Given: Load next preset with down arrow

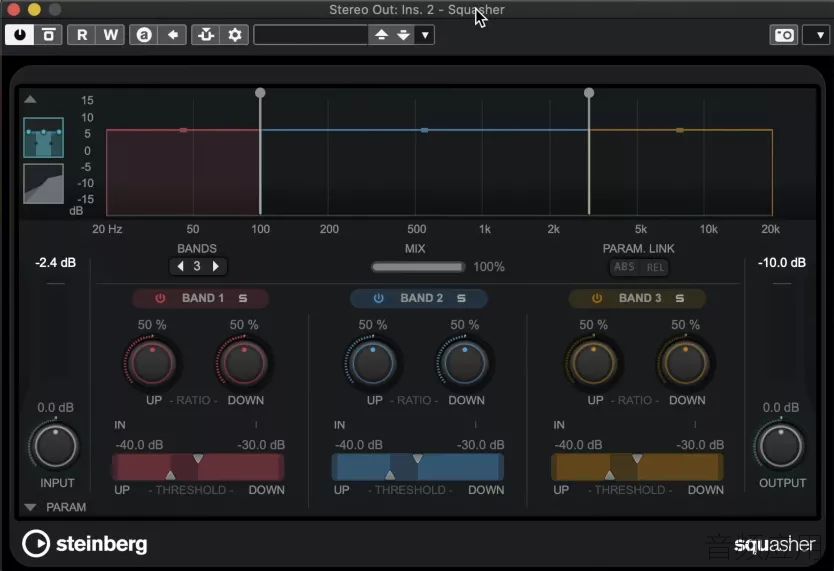Looking at the screenshot, I should [x=404, y=35].
